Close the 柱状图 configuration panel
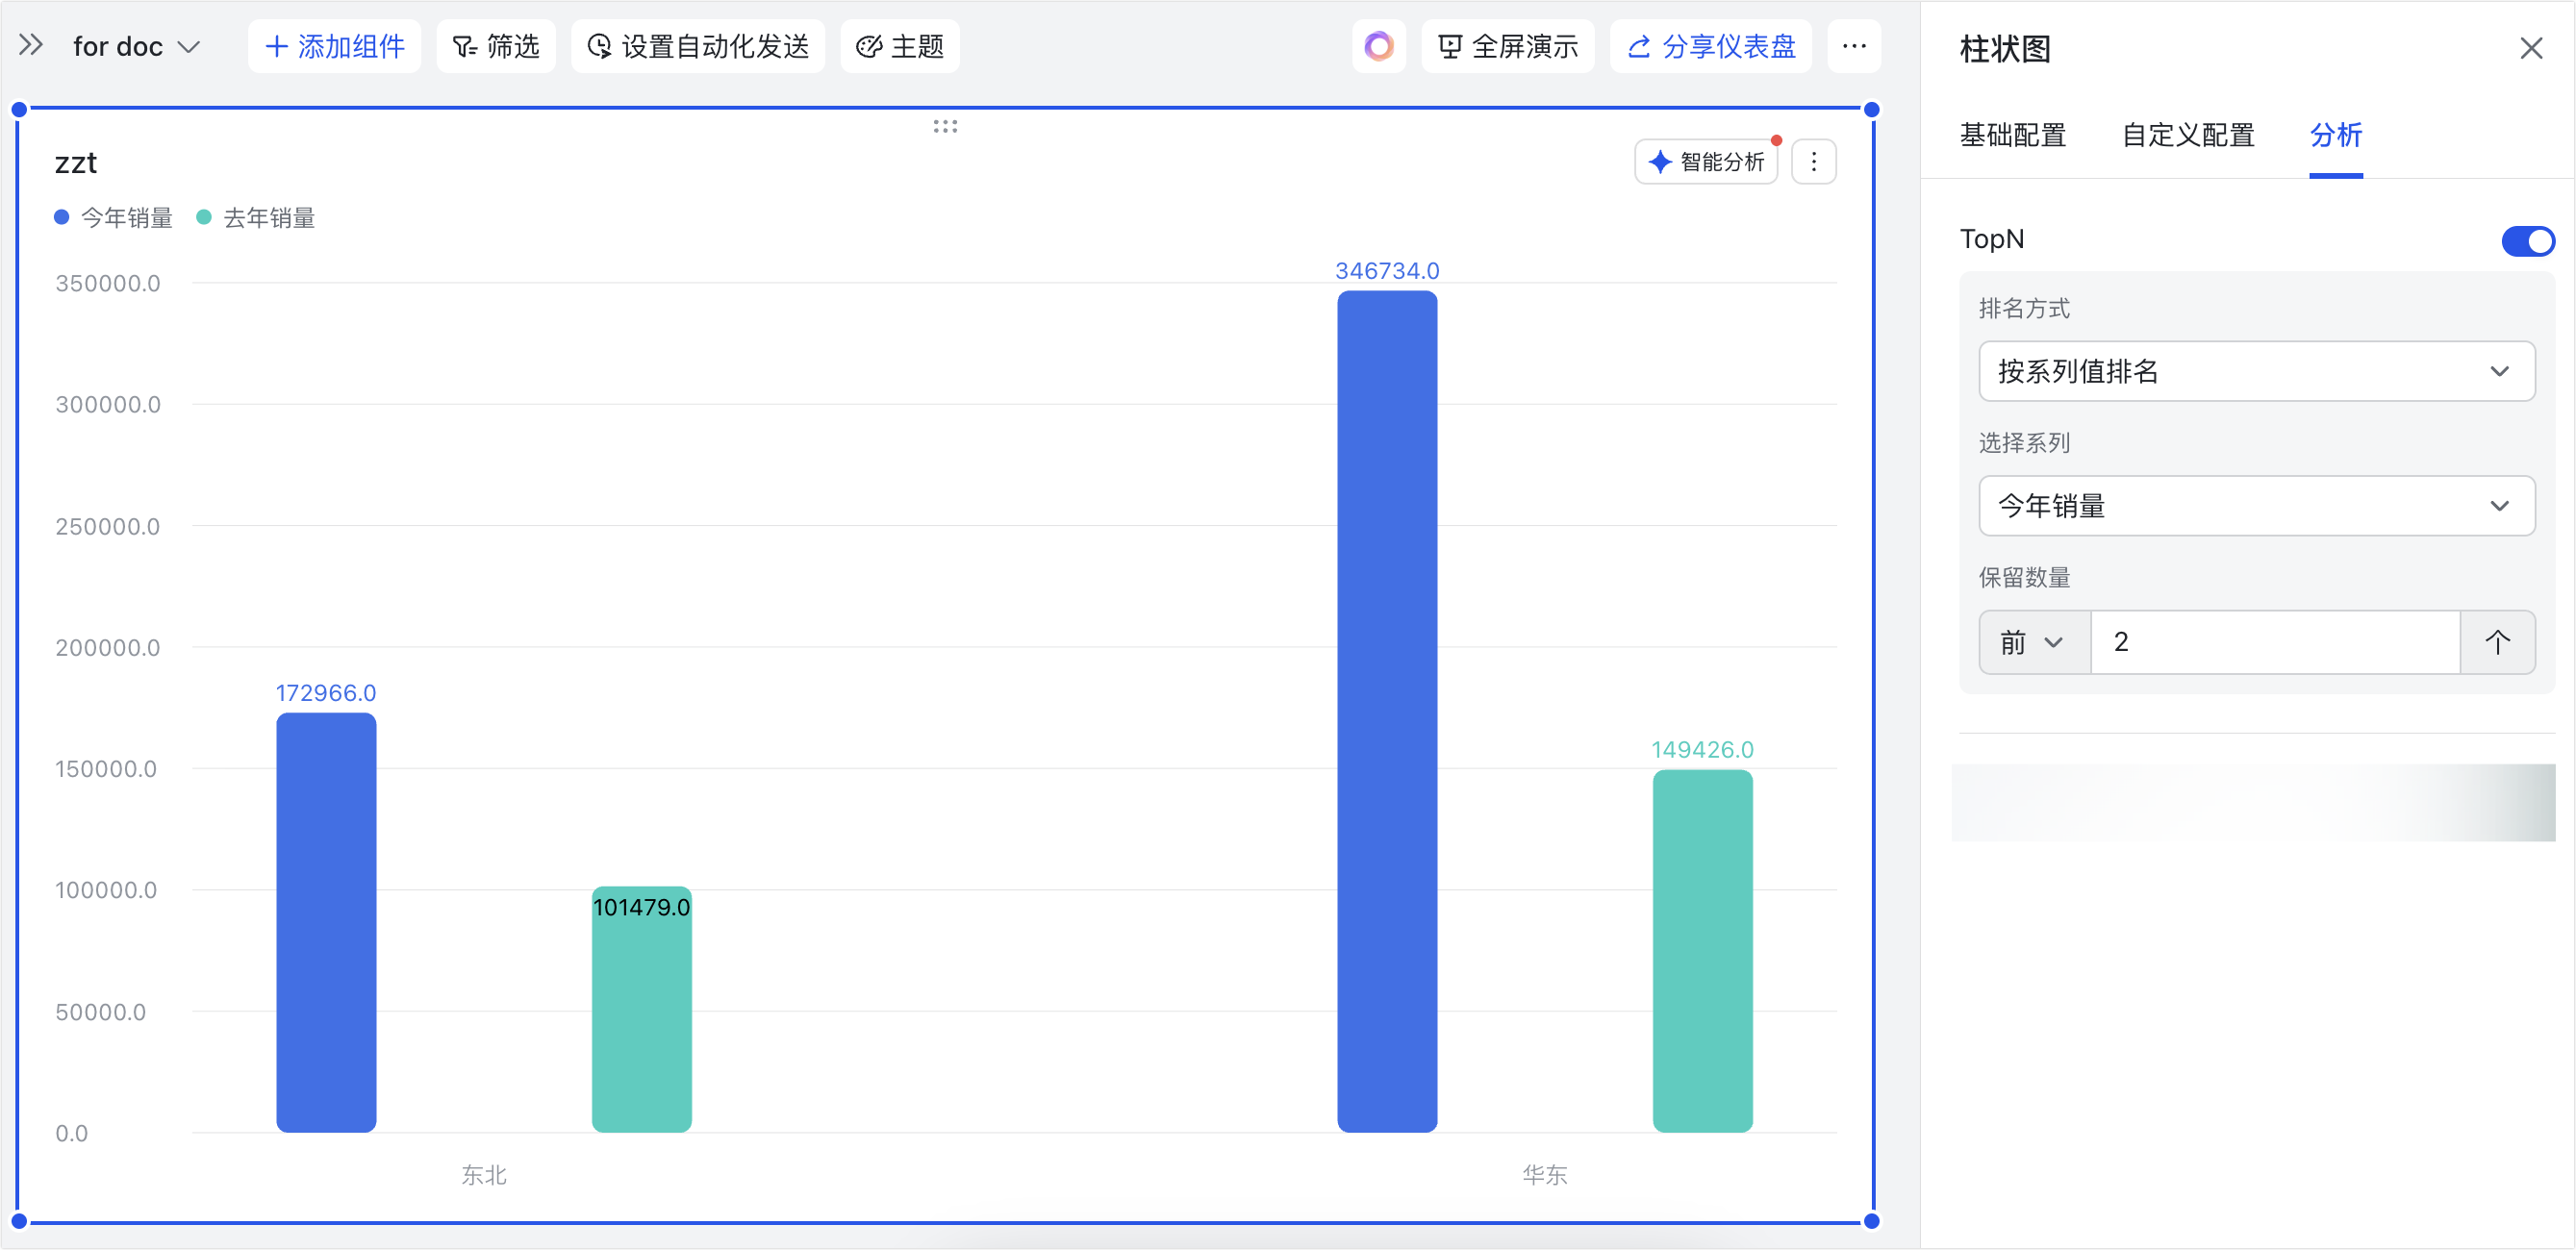Image resolution: width=2576 pixels, height=1250 pixels. click(2530, 48)
